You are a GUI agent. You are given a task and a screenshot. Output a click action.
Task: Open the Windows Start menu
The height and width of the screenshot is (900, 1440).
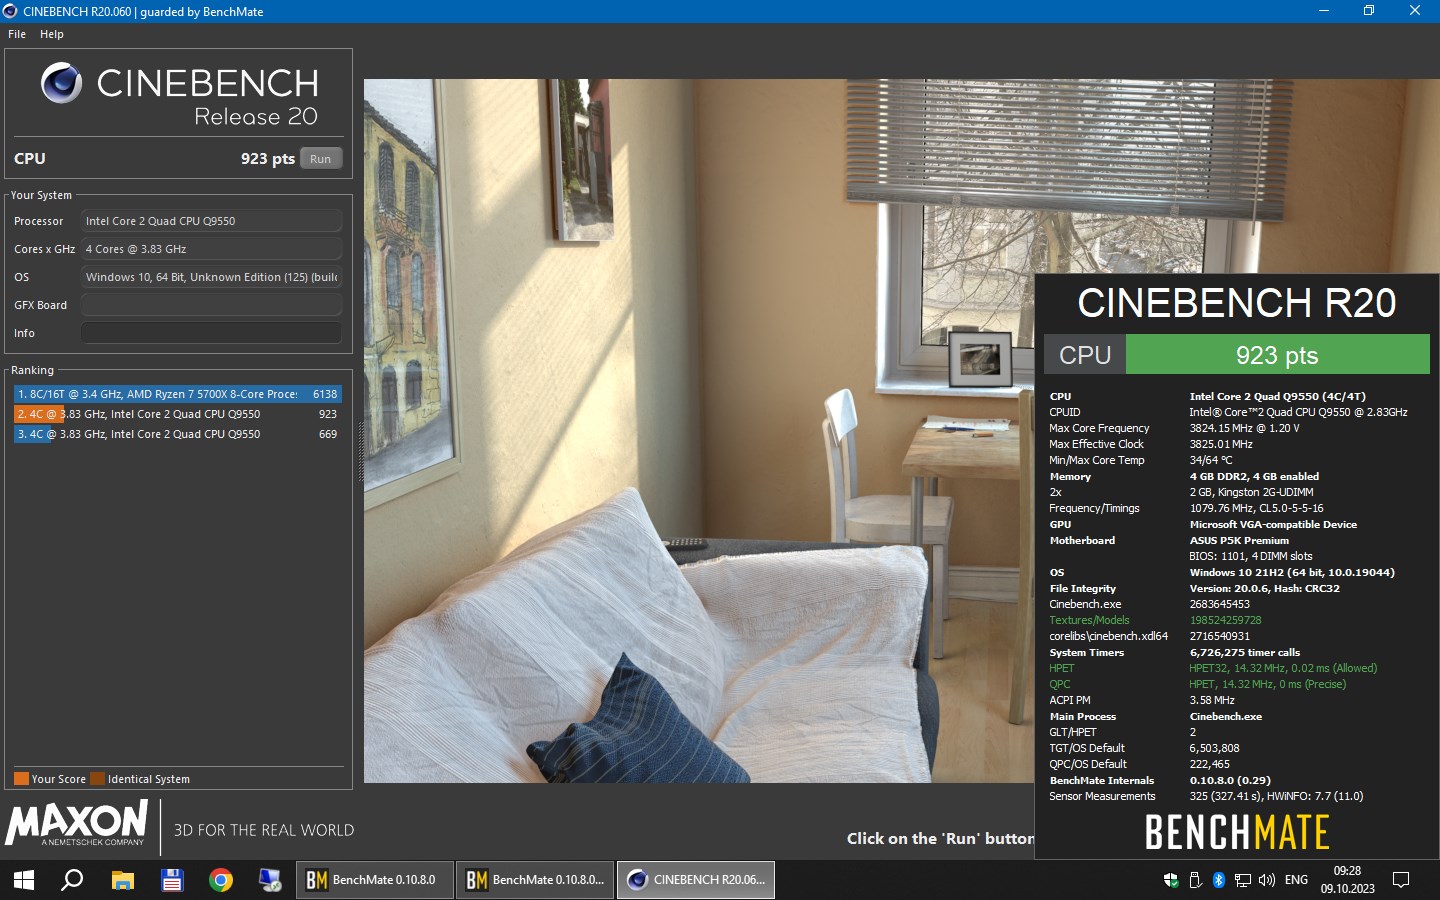click(x=24, y=880)
